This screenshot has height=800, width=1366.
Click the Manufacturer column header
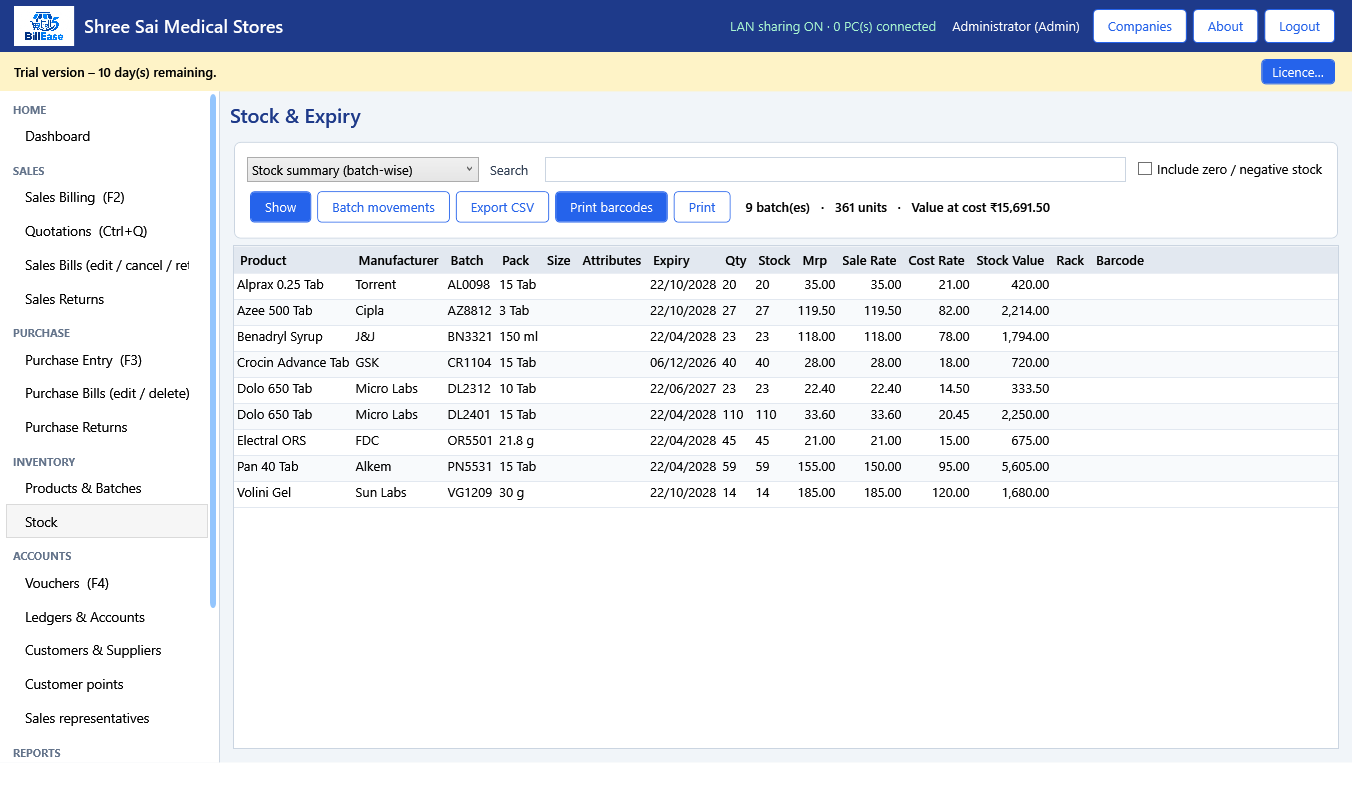point(398,260)
